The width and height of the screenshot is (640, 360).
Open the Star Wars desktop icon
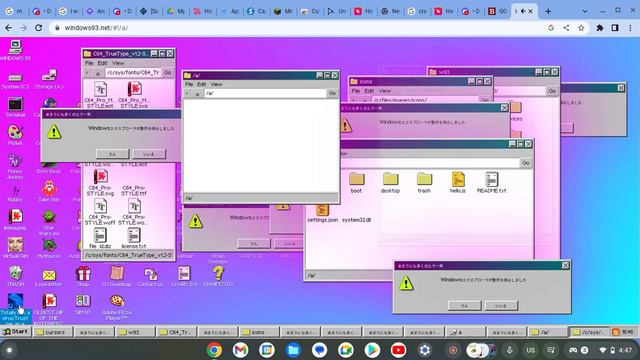pyautogui.click(x=49, y=222)
